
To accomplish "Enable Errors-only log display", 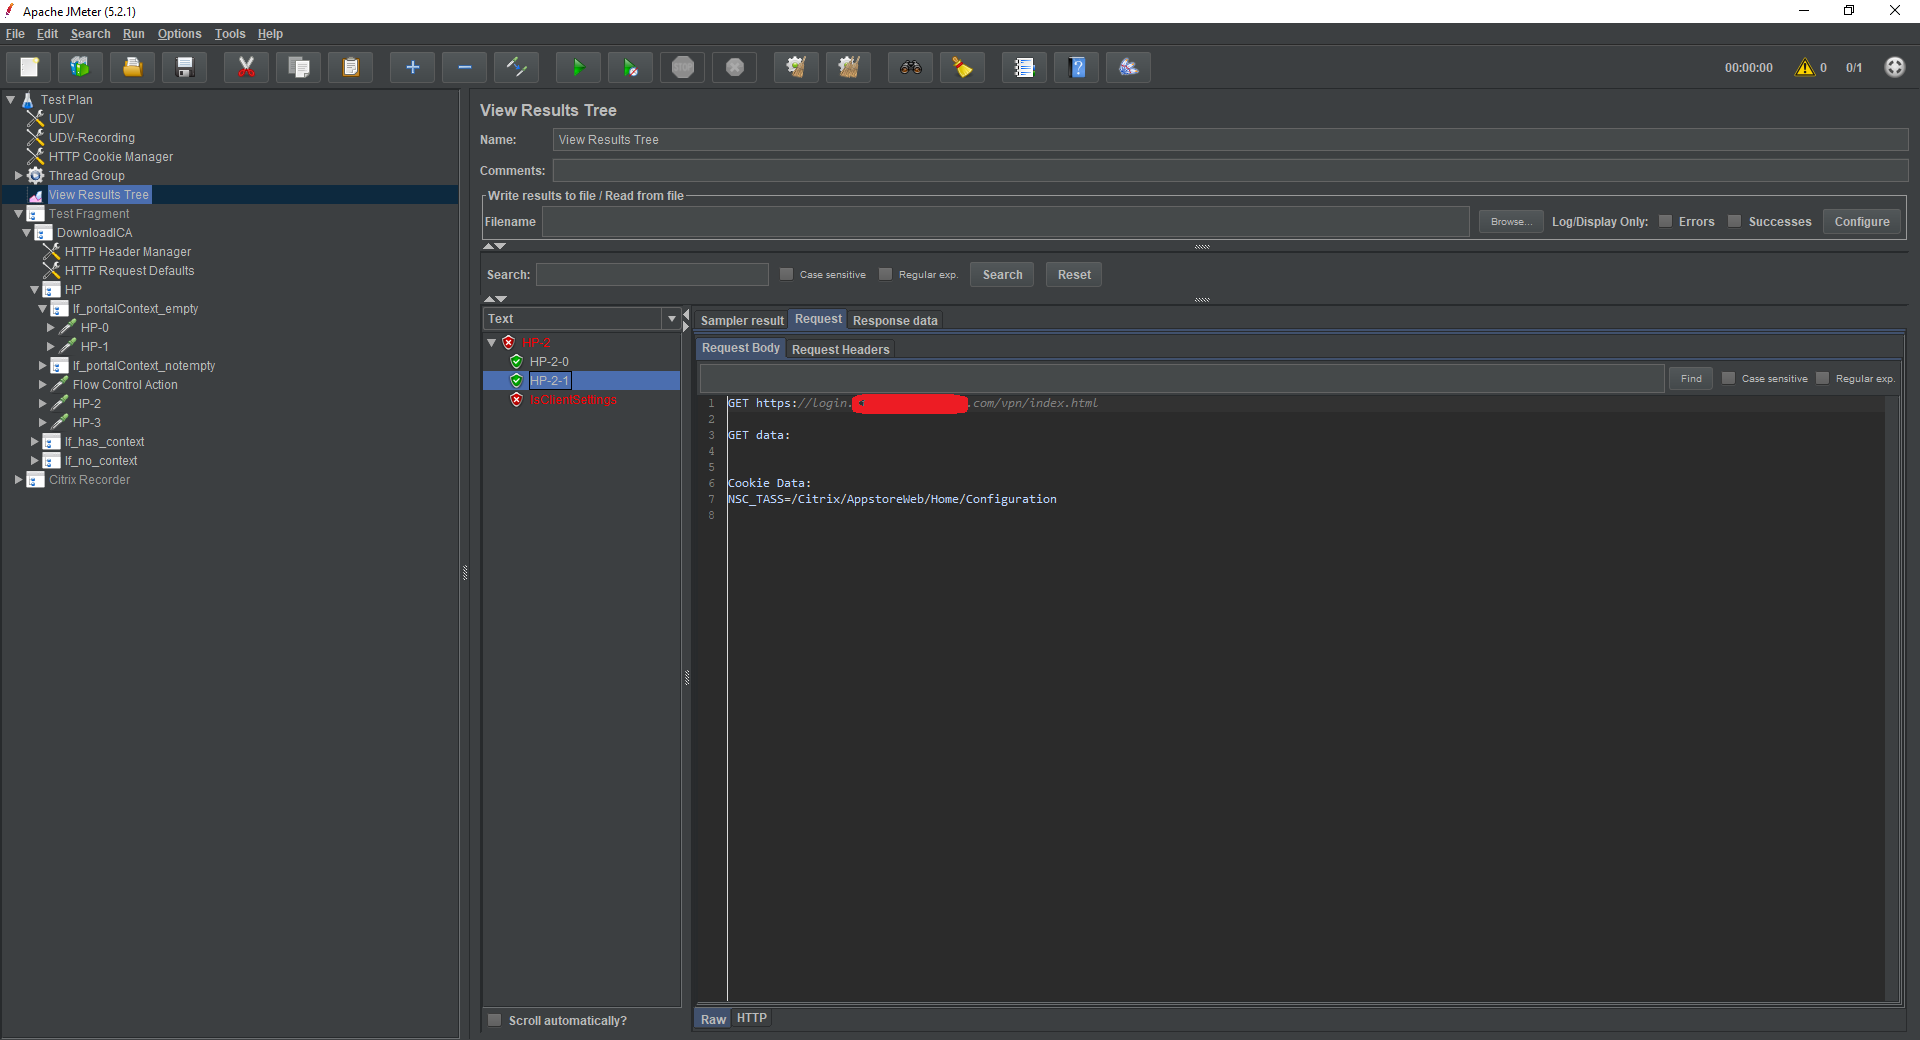I will tap(1667, 221).
